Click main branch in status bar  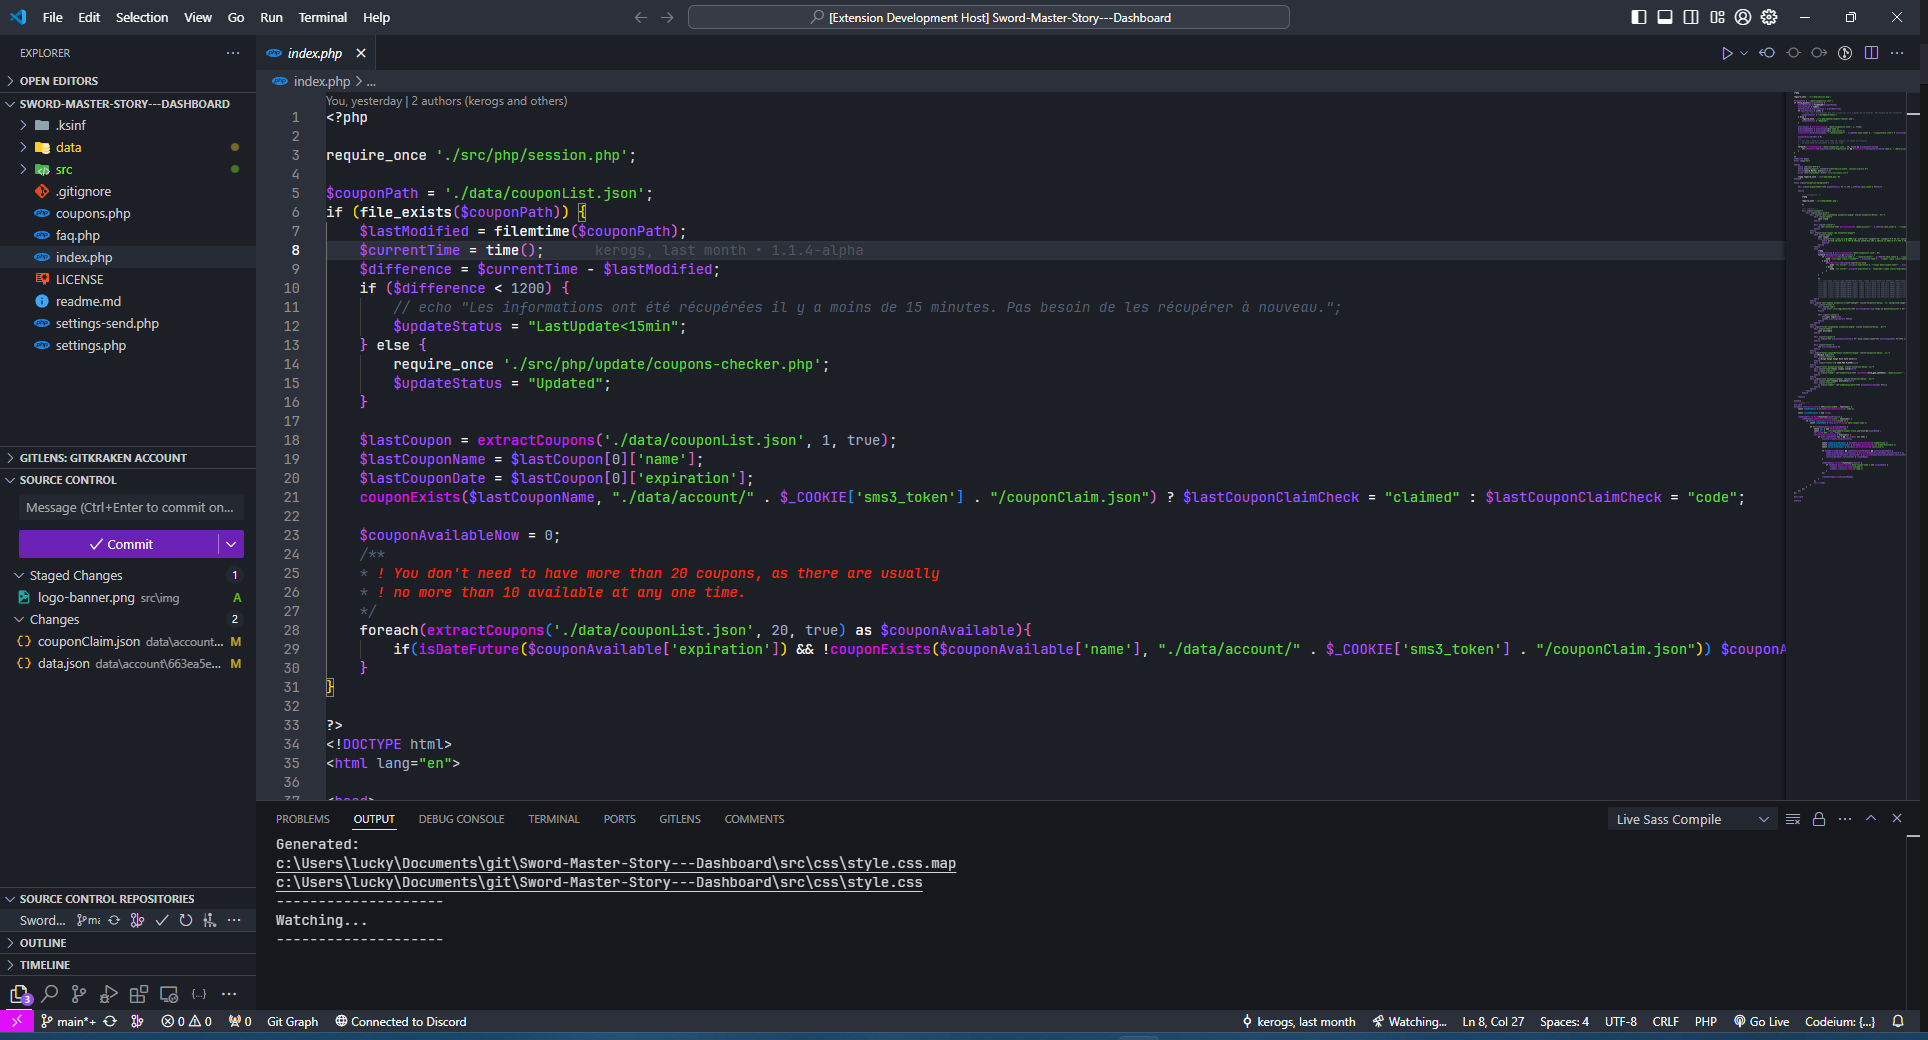(x=68, y=1021)
